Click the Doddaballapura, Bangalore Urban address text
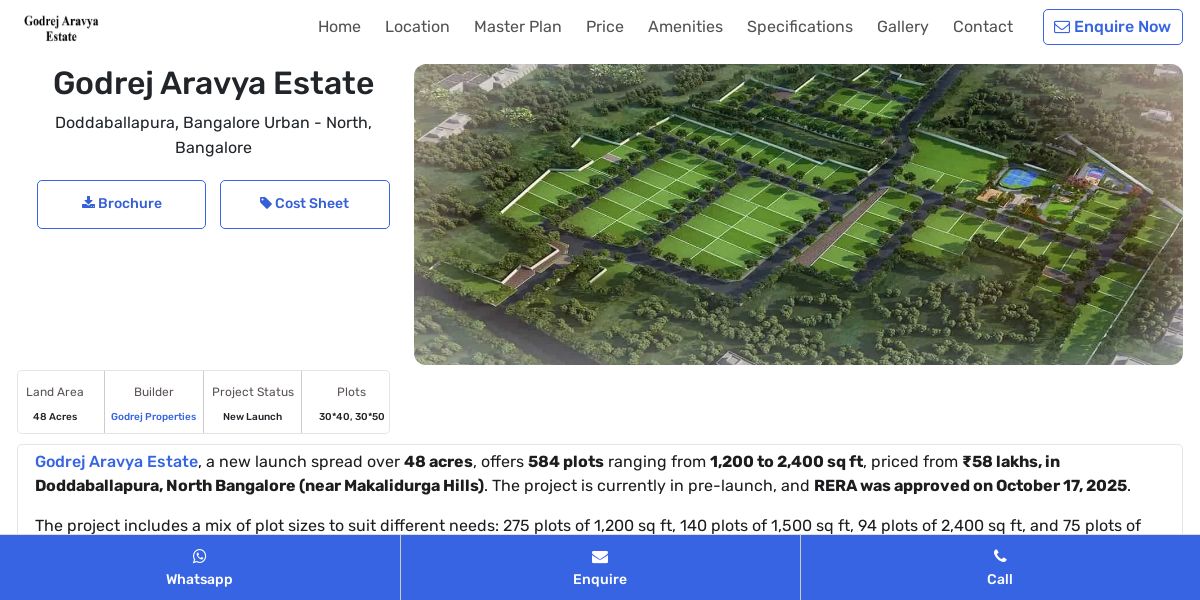The image size is (1200, 600). [x=213, y=135]
